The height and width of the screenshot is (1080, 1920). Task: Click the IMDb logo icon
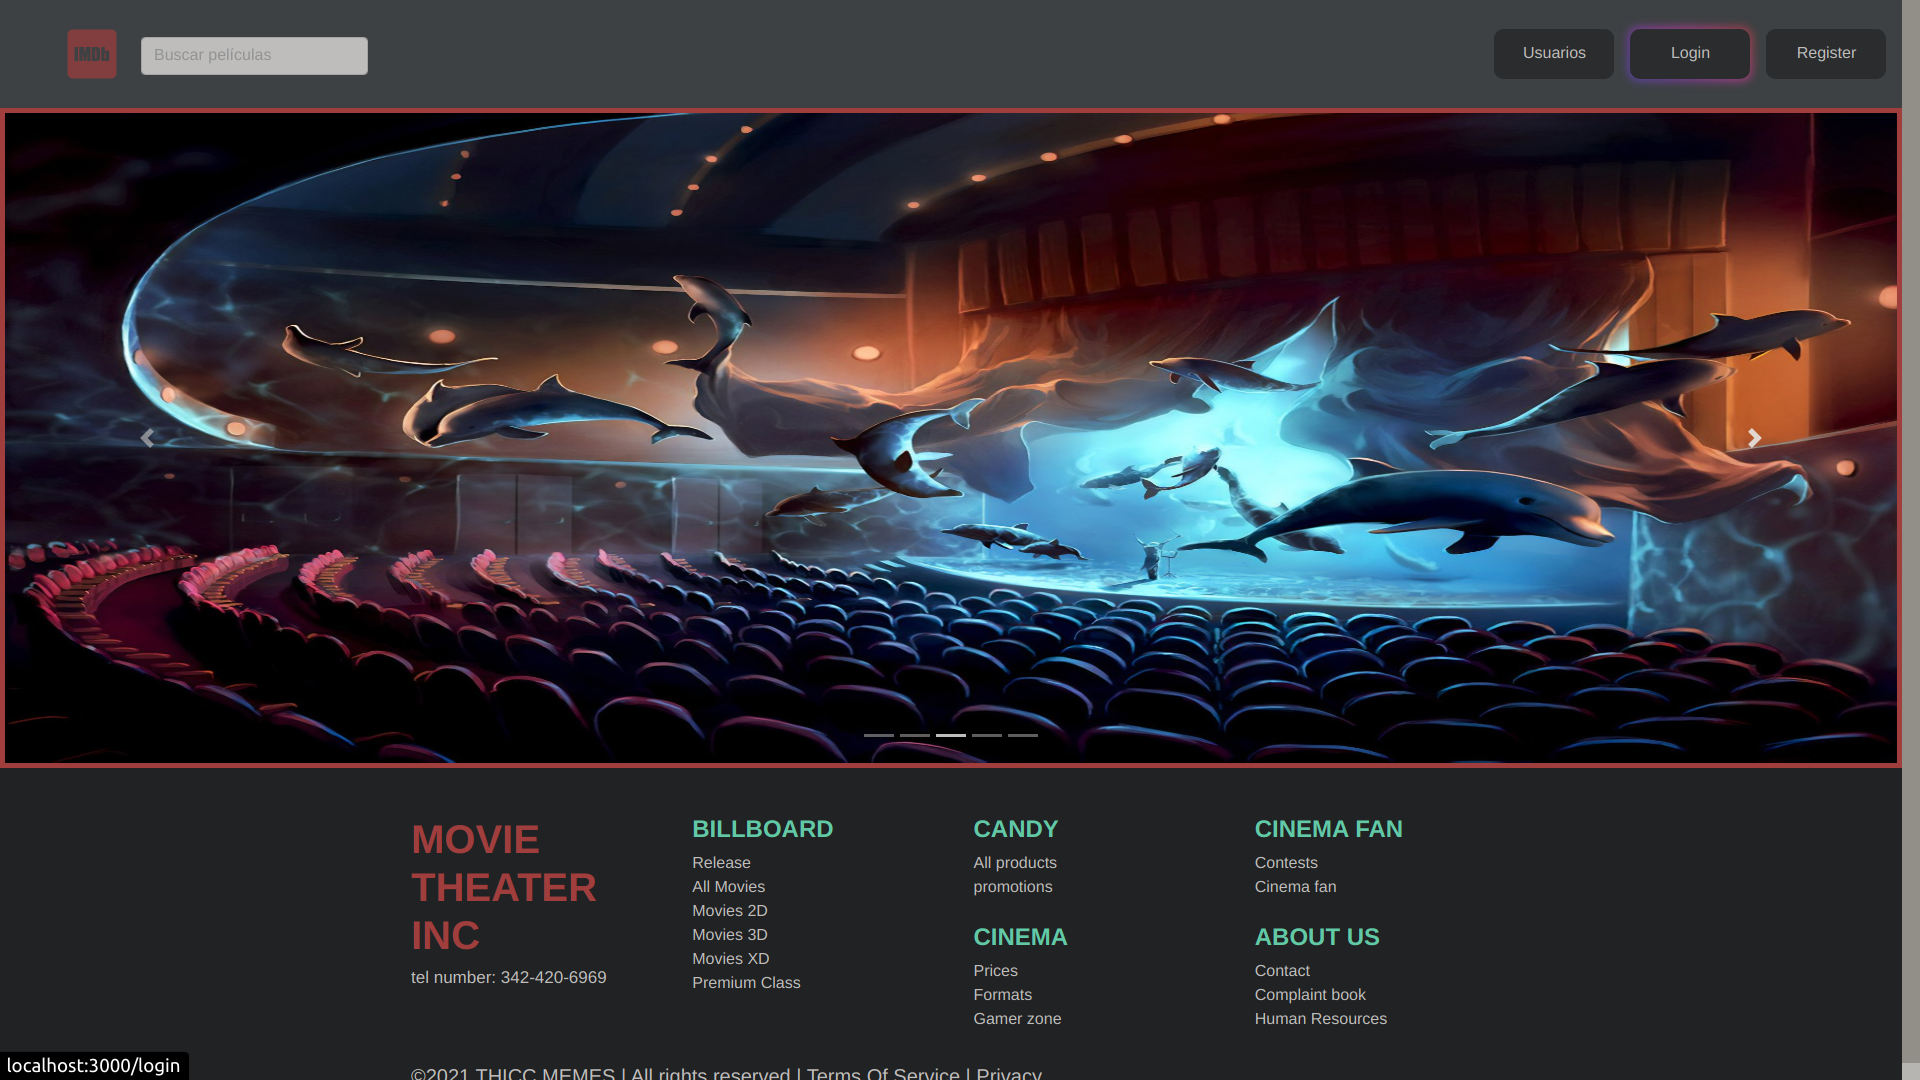(x=92, y=54)
